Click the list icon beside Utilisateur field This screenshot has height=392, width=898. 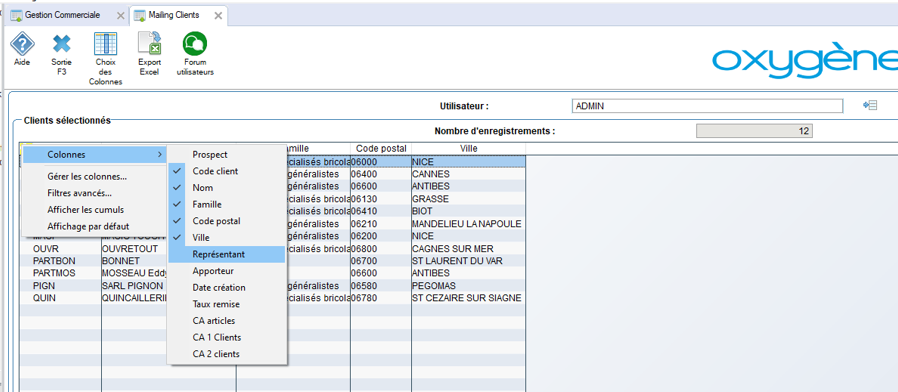click(870, 105)
